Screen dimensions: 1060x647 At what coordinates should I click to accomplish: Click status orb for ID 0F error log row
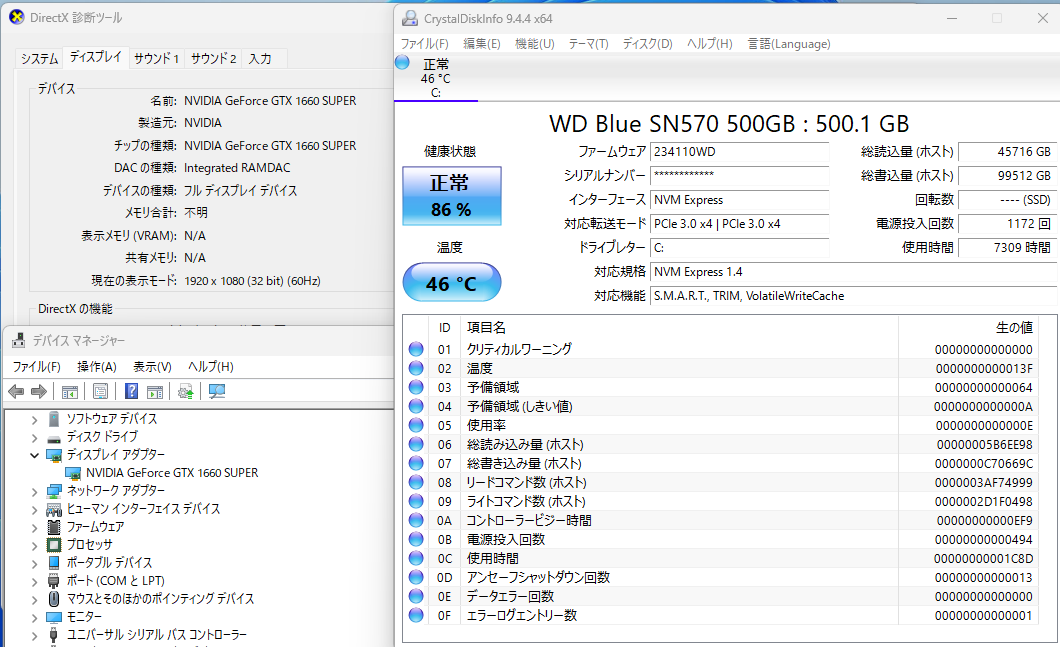(416, 615)
